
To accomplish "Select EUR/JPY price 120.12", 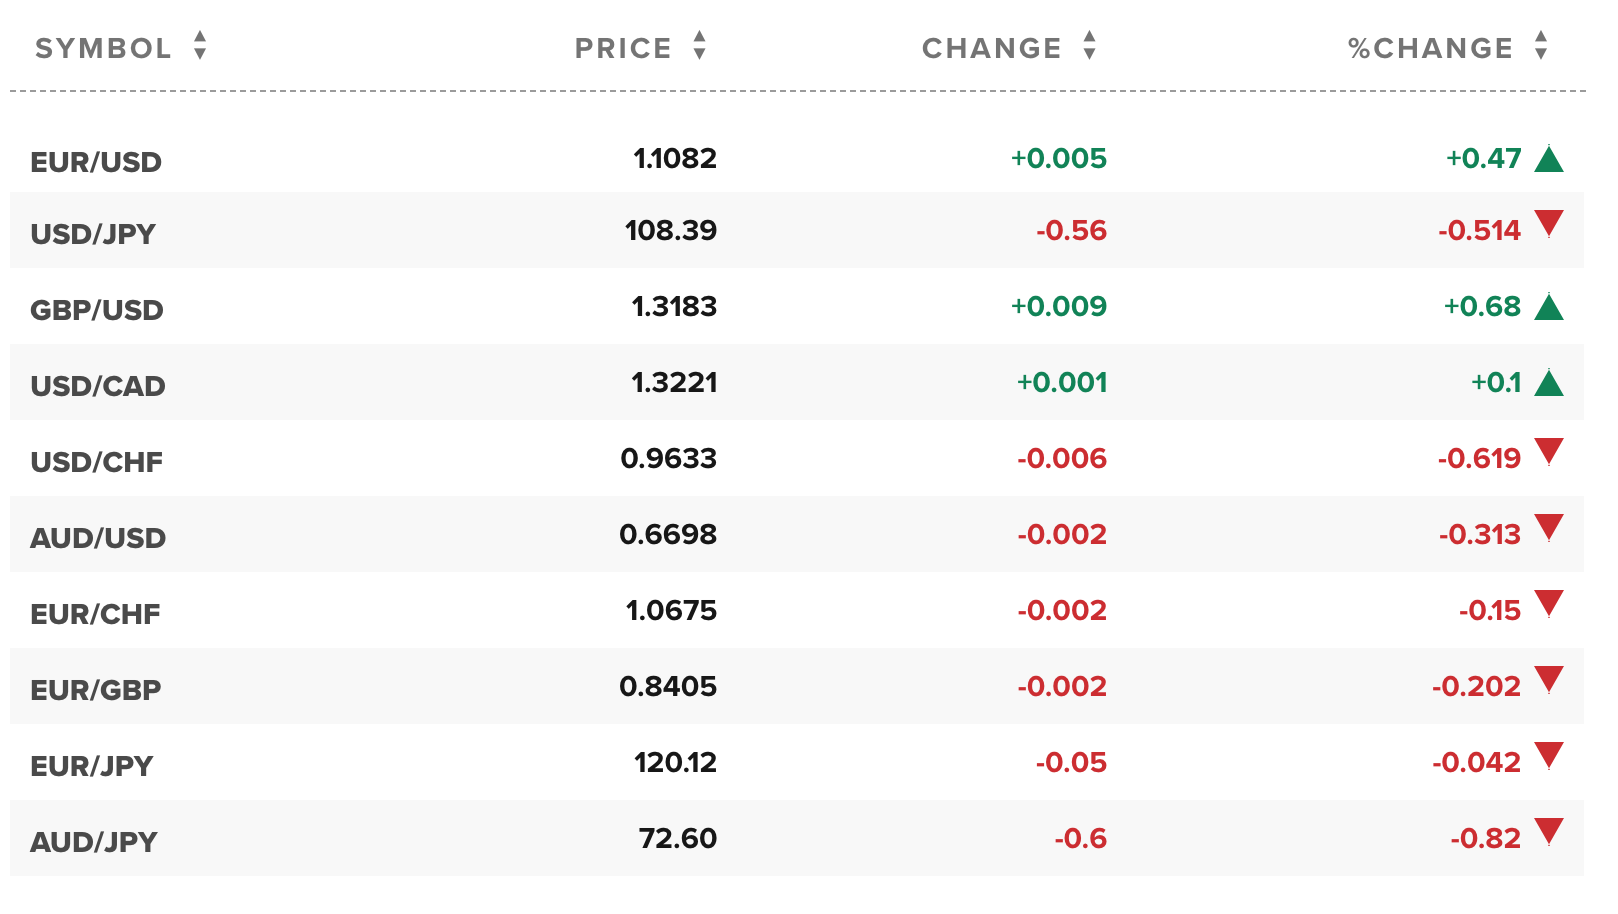I will pyautogui.click(x=675, y=762).
